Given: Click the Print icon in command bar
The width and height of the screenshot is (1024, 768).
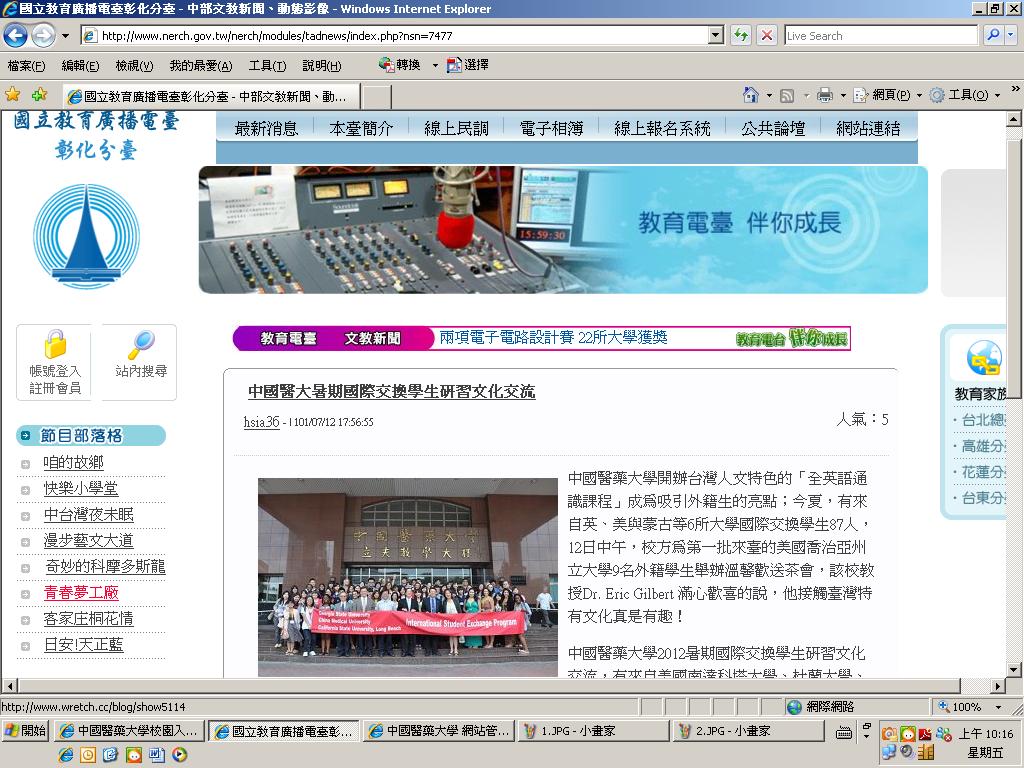Looking at the screenshot, I should pos(825,95).
